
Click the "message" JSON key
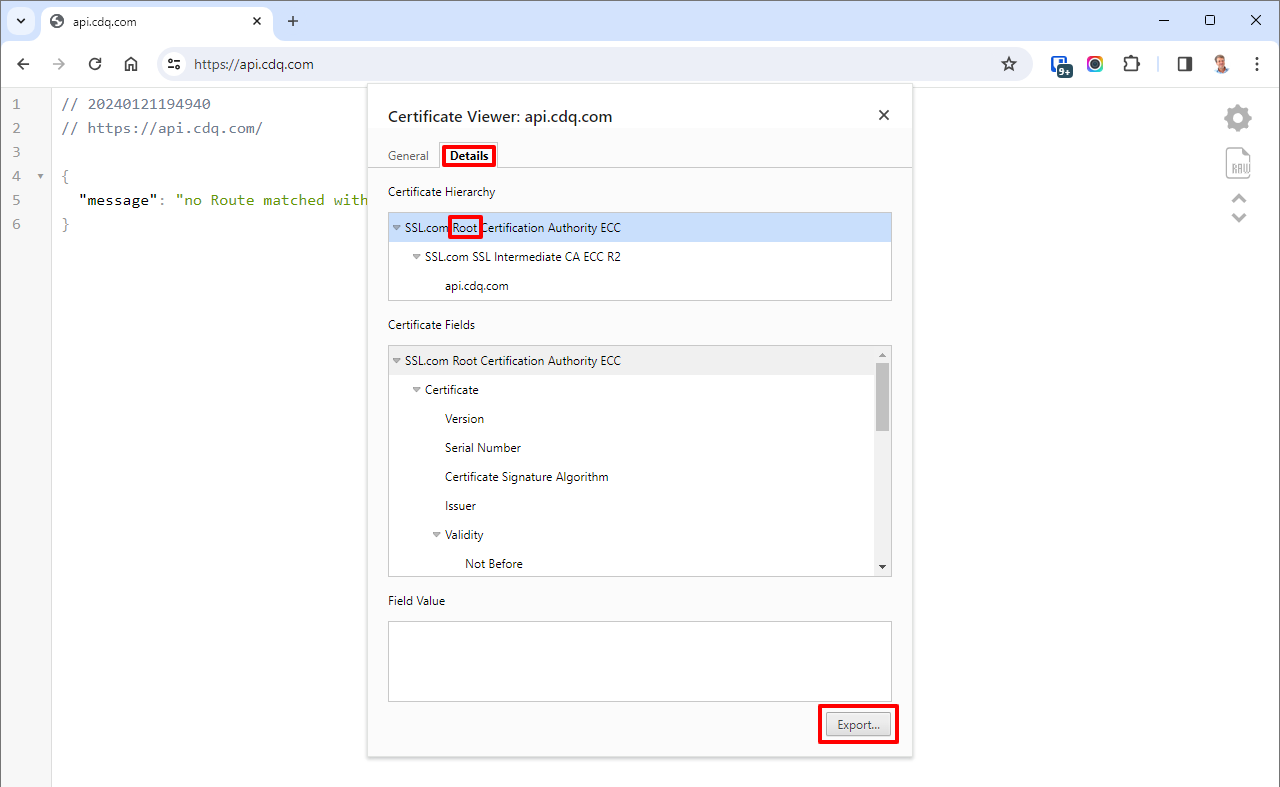(118, 200)
